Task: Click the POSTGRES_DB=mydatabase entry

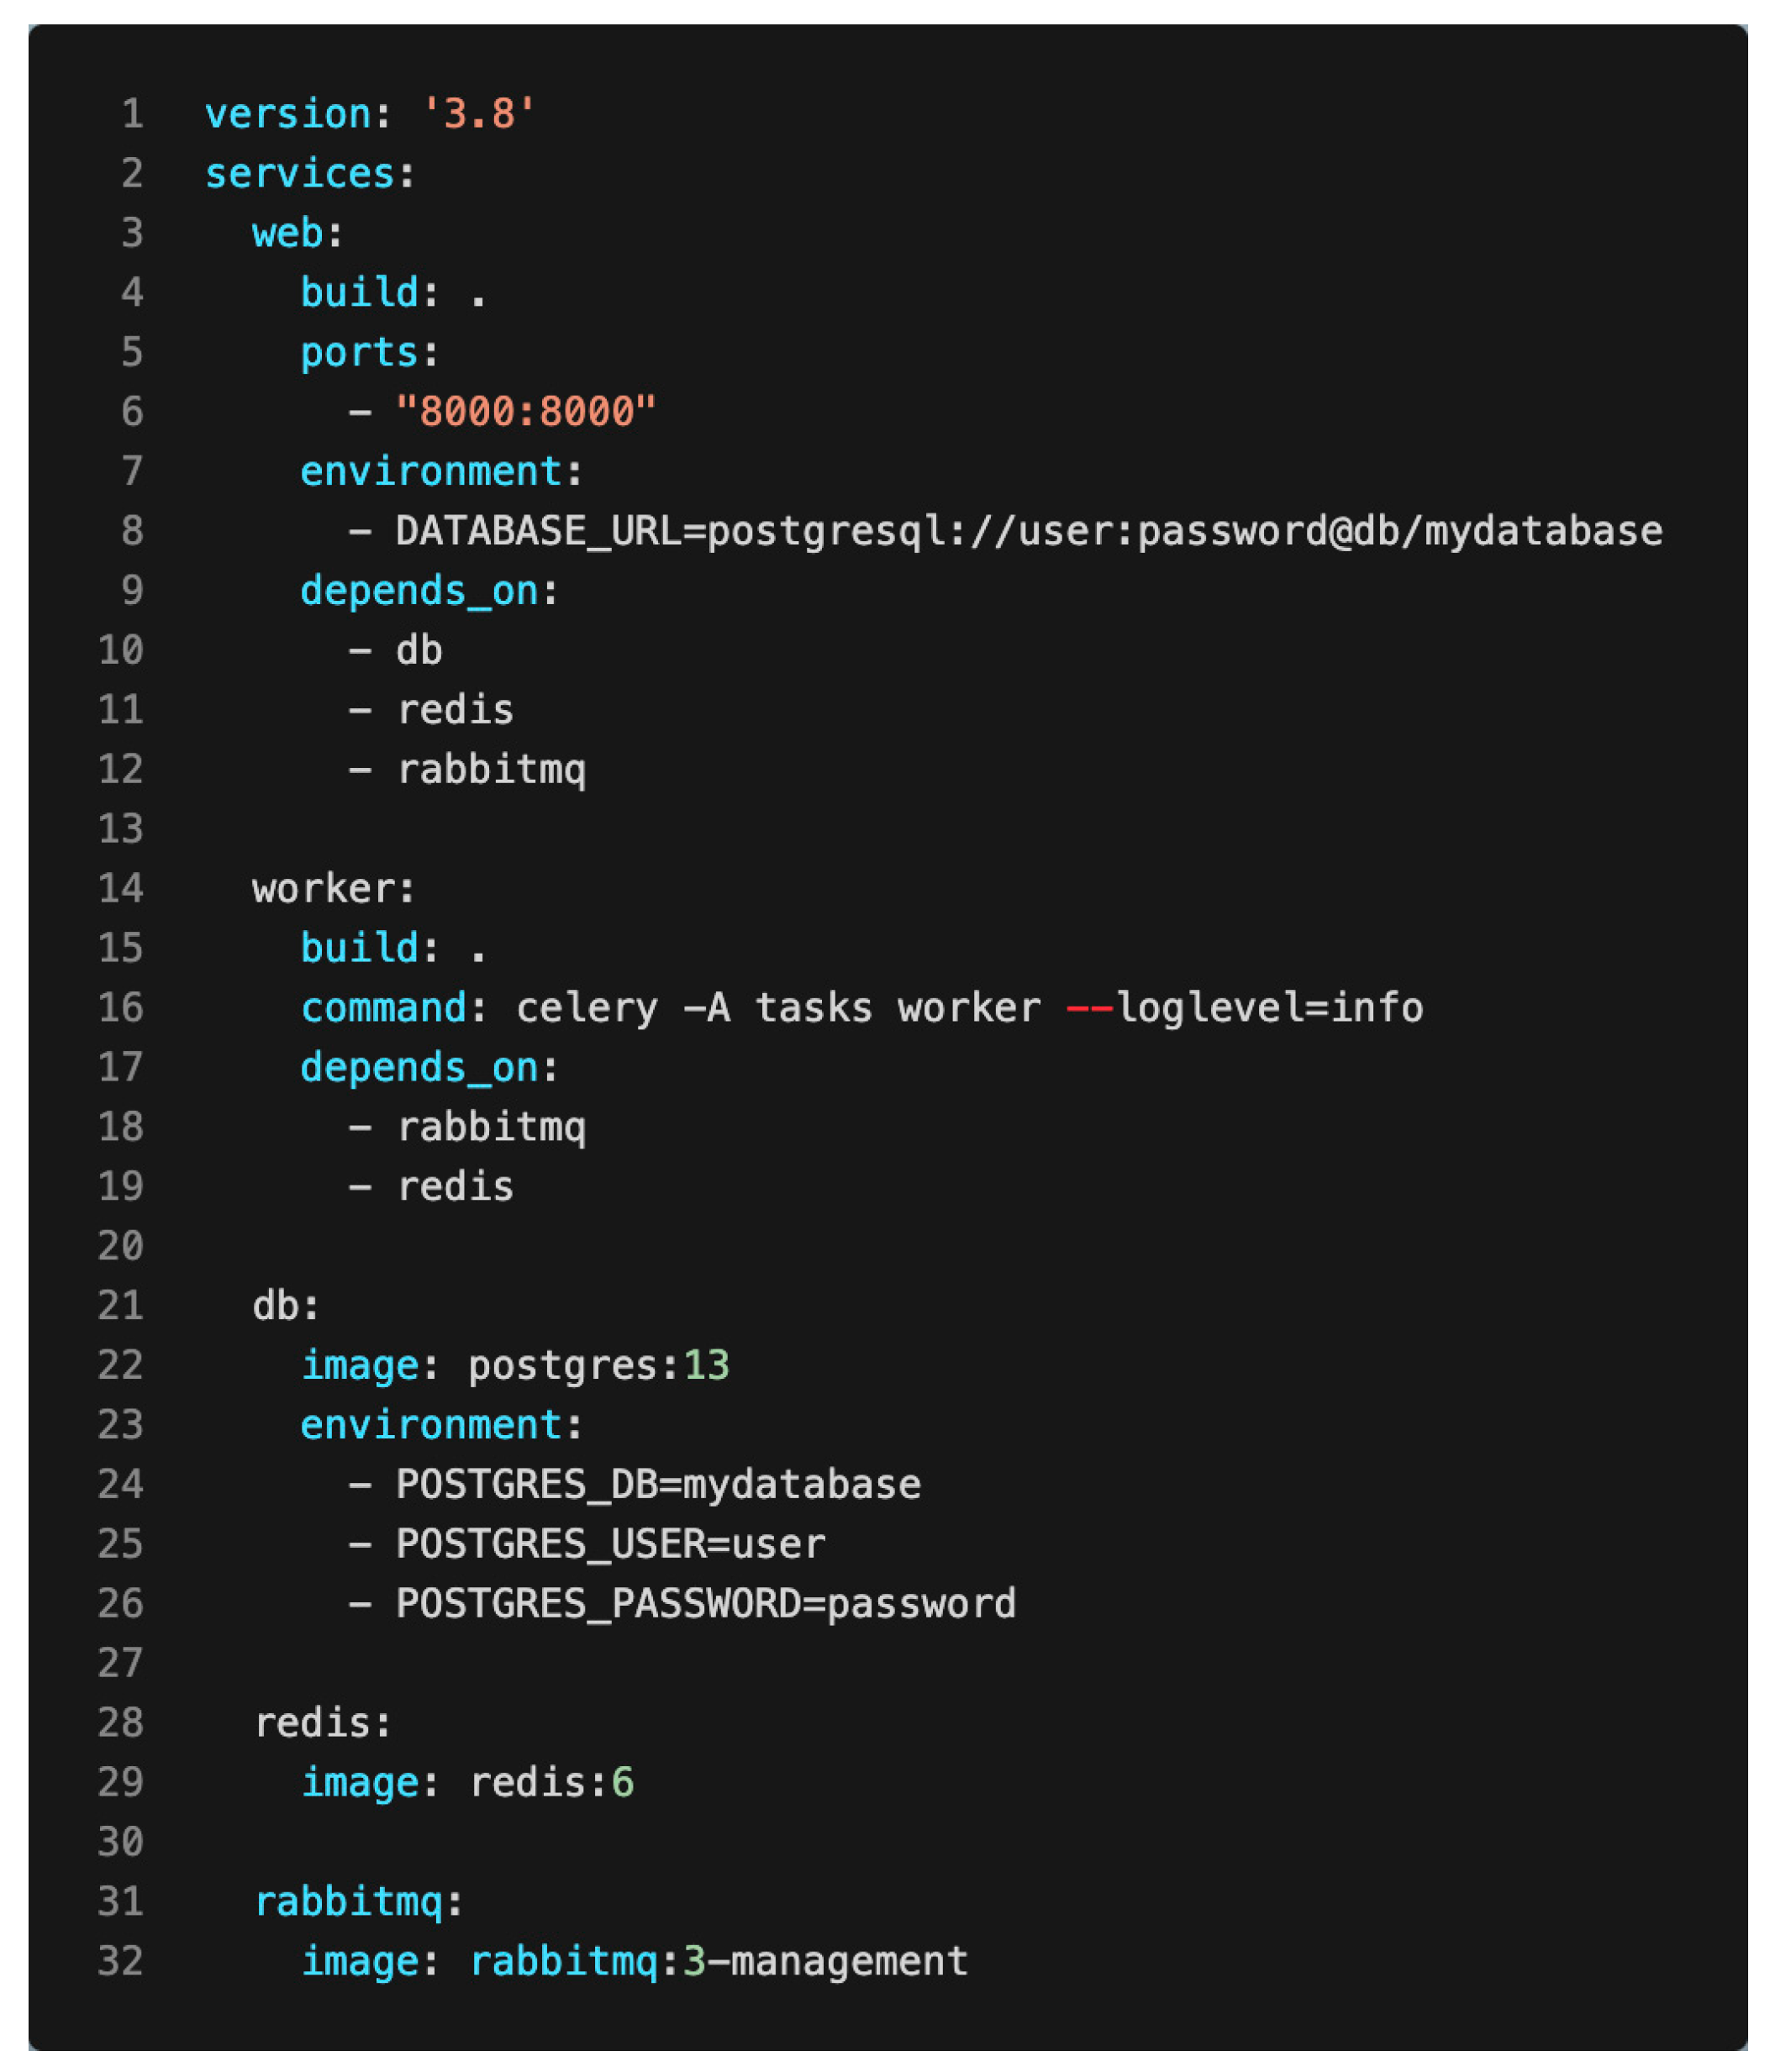Action: (x=657, y=1485)
